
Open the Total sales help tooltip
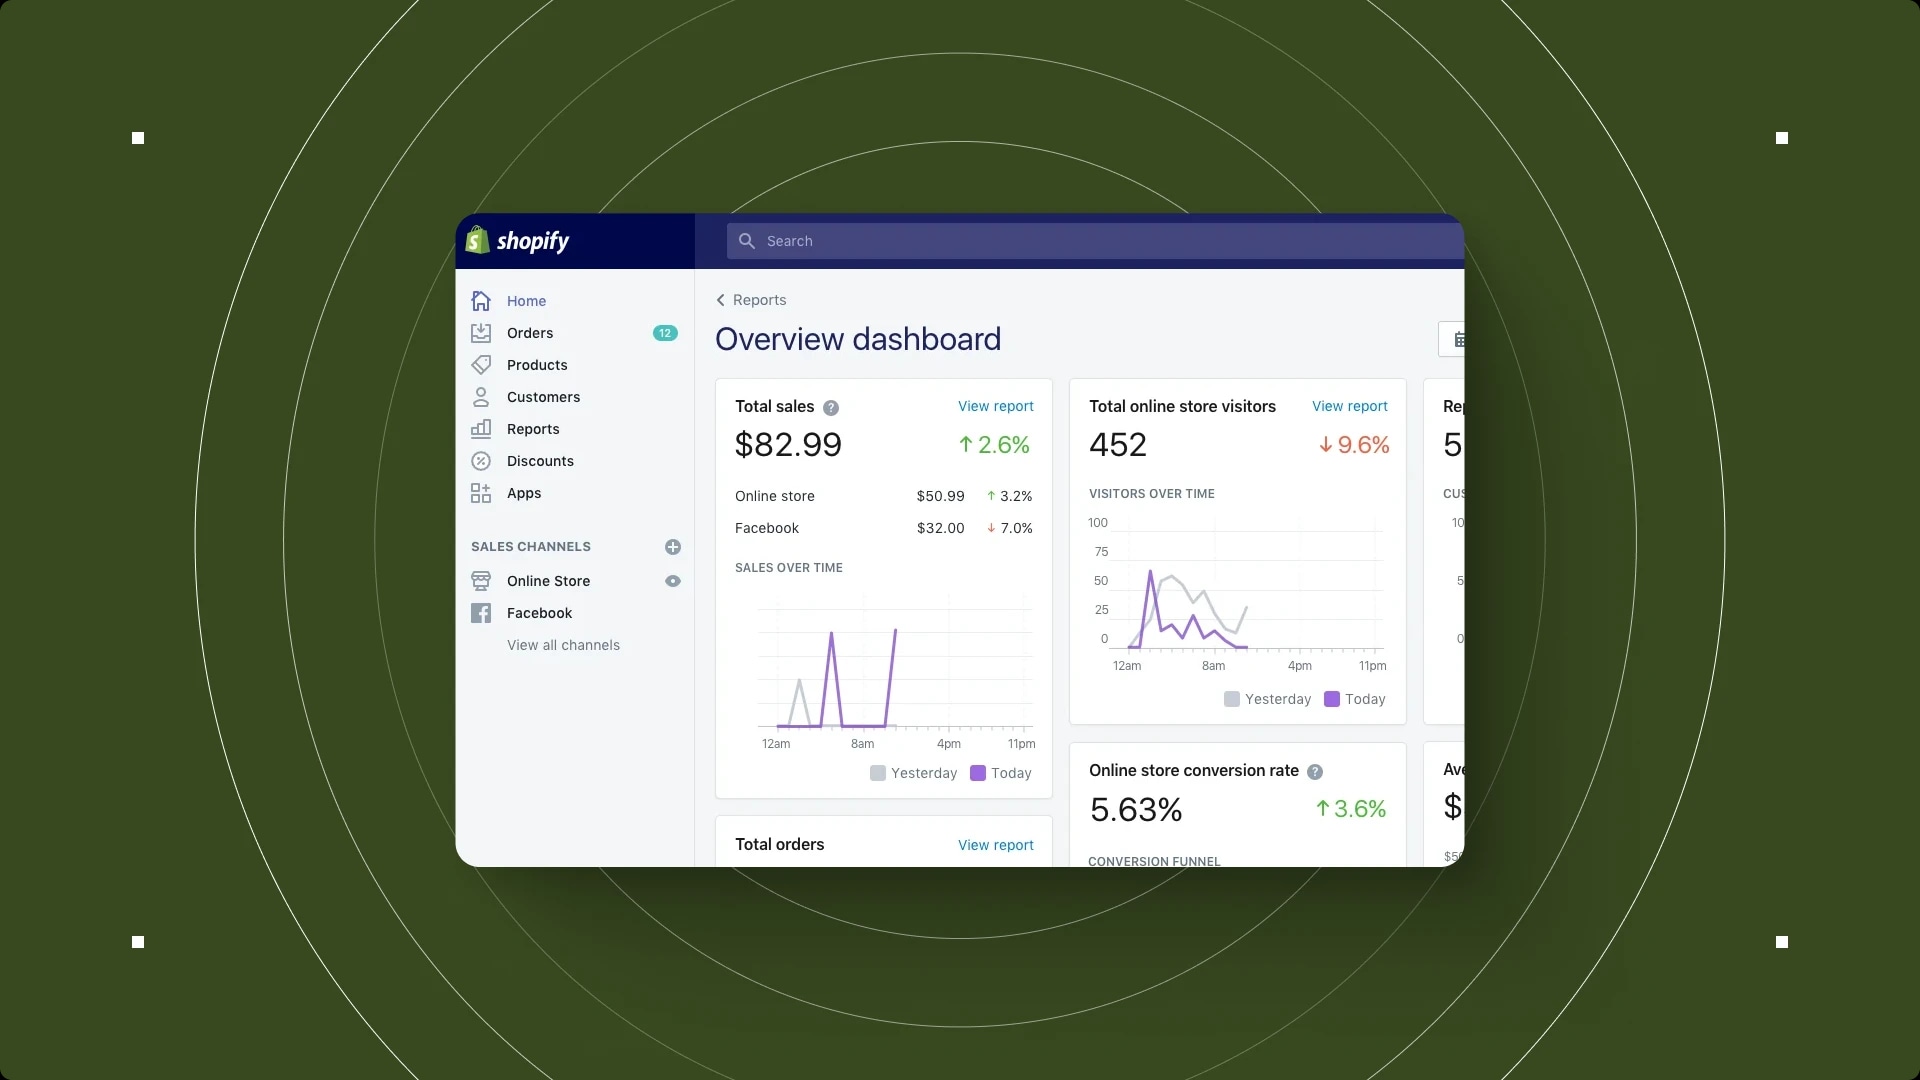pyautogui.click(x=829, y=407)
